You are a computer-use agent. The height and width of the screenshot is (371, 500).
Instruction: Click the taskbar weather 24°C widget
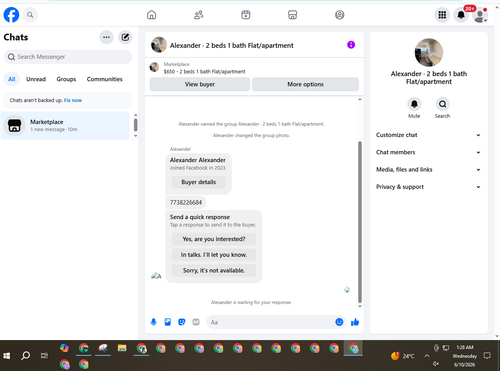coord(402,356)
